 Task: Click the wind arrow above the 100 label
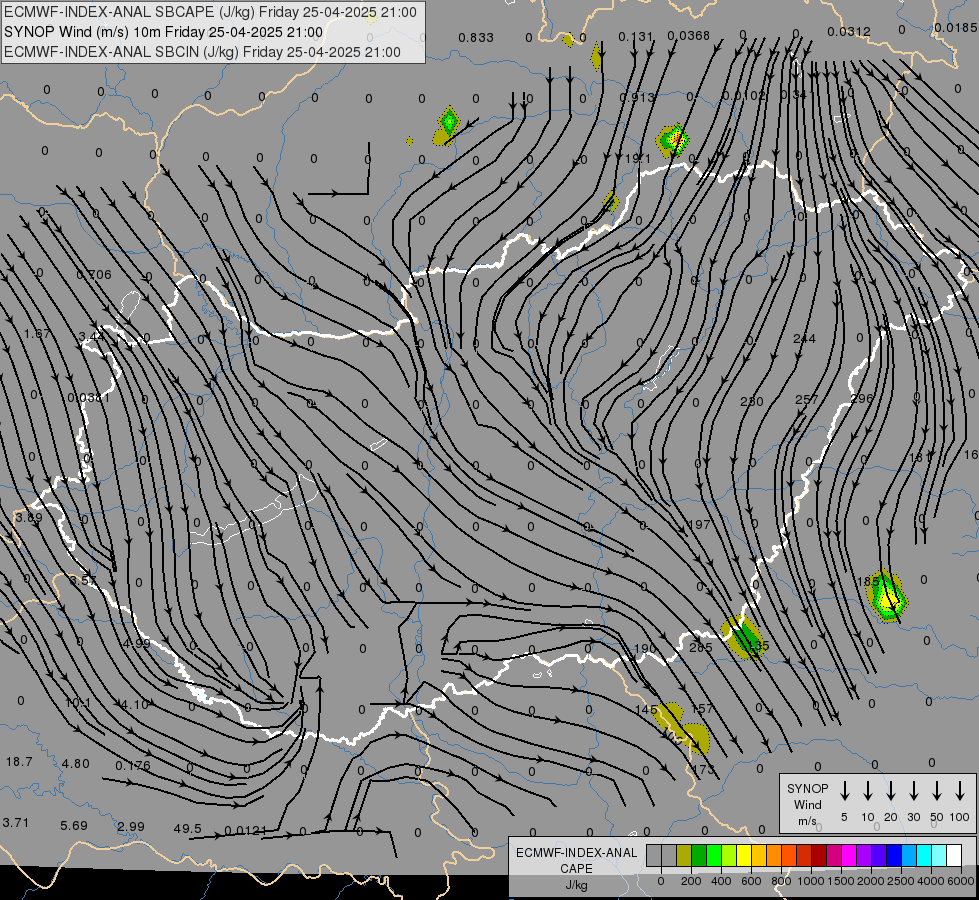[960, 791]
